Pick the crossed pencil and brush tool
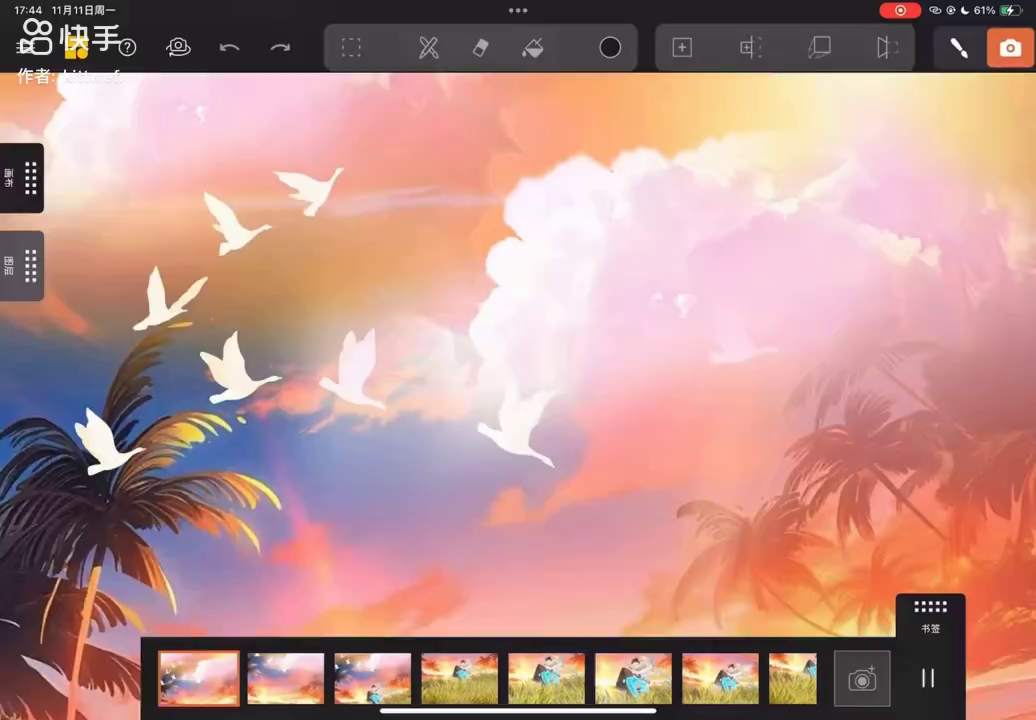 (429, 48)
